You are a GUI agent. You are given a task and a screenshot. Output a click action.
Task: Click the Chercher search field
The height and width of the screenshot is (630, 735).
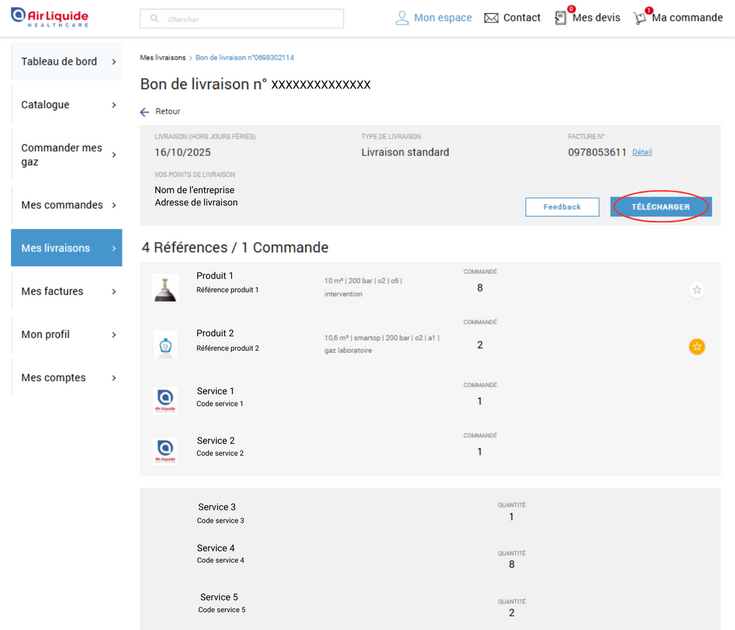point(242,19)
